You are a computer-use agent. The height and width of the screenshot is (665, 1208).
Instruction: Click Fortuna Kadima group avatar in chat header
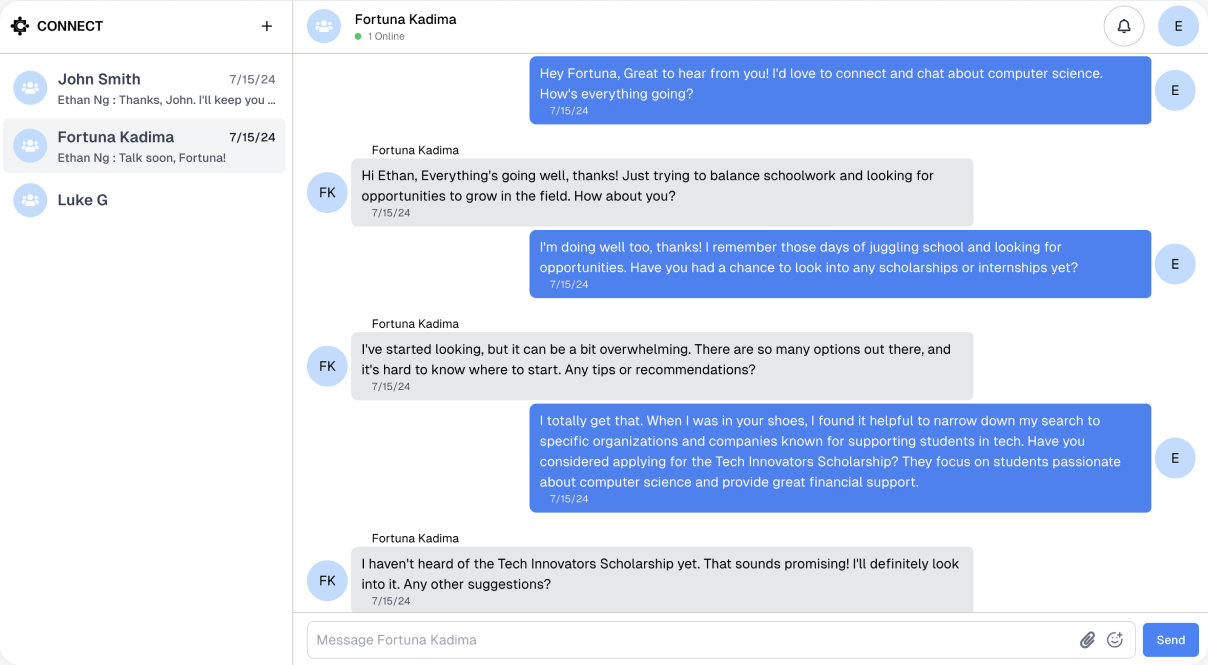click(323, 26)
